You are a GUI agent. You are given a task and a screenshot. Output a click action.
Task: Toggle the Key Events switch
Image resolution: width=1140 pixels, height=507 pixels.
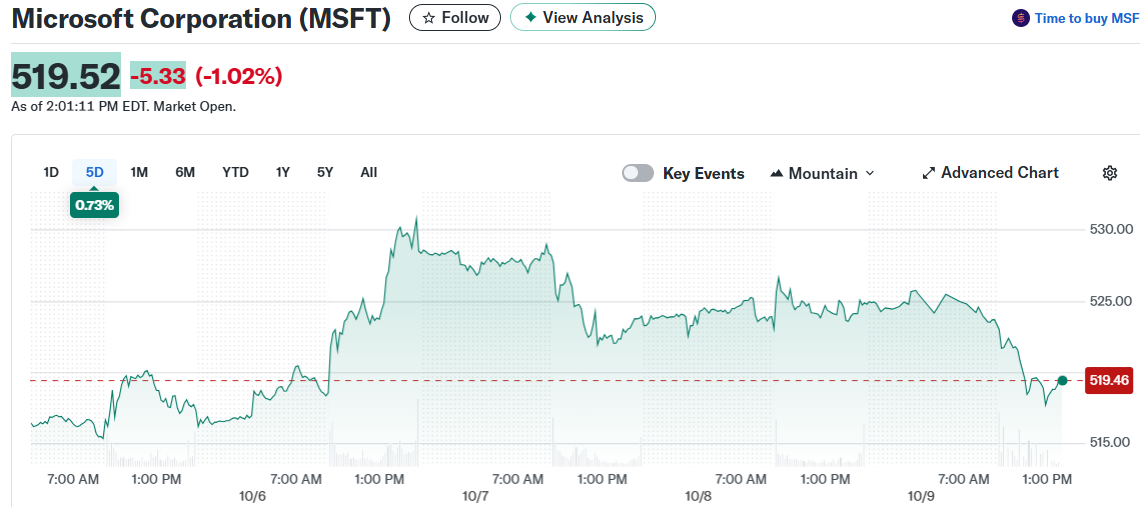[638, 173]
